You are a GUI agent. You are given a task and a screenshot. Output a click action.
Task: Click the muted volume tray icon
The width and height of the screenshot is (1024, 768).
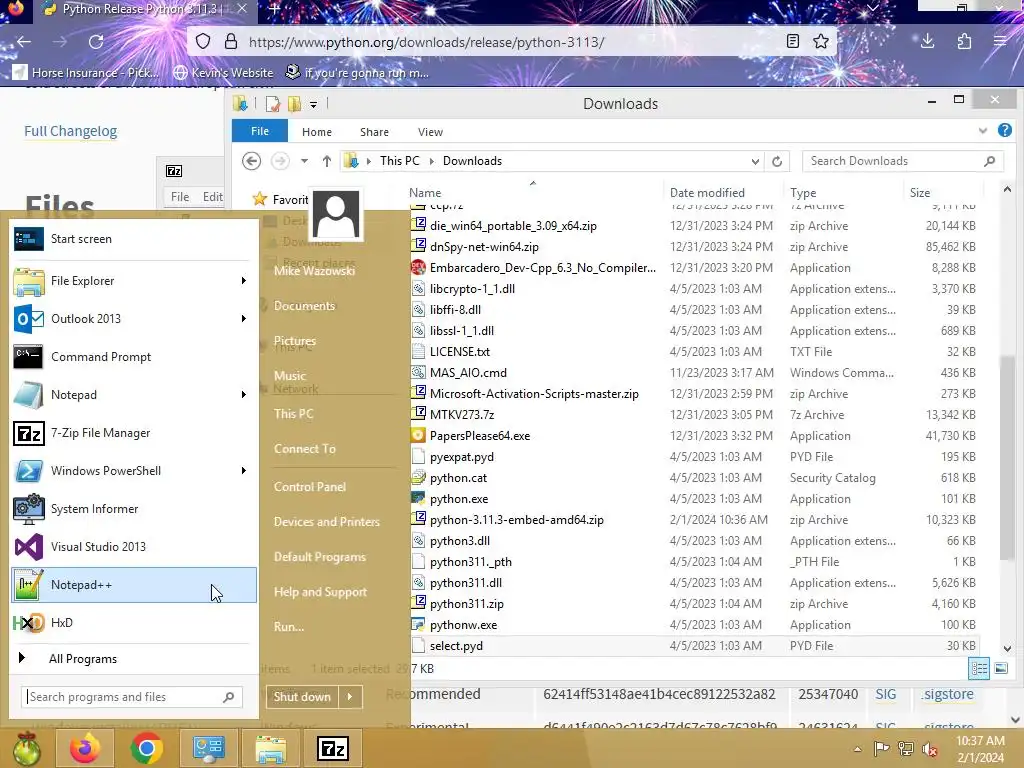930,748
